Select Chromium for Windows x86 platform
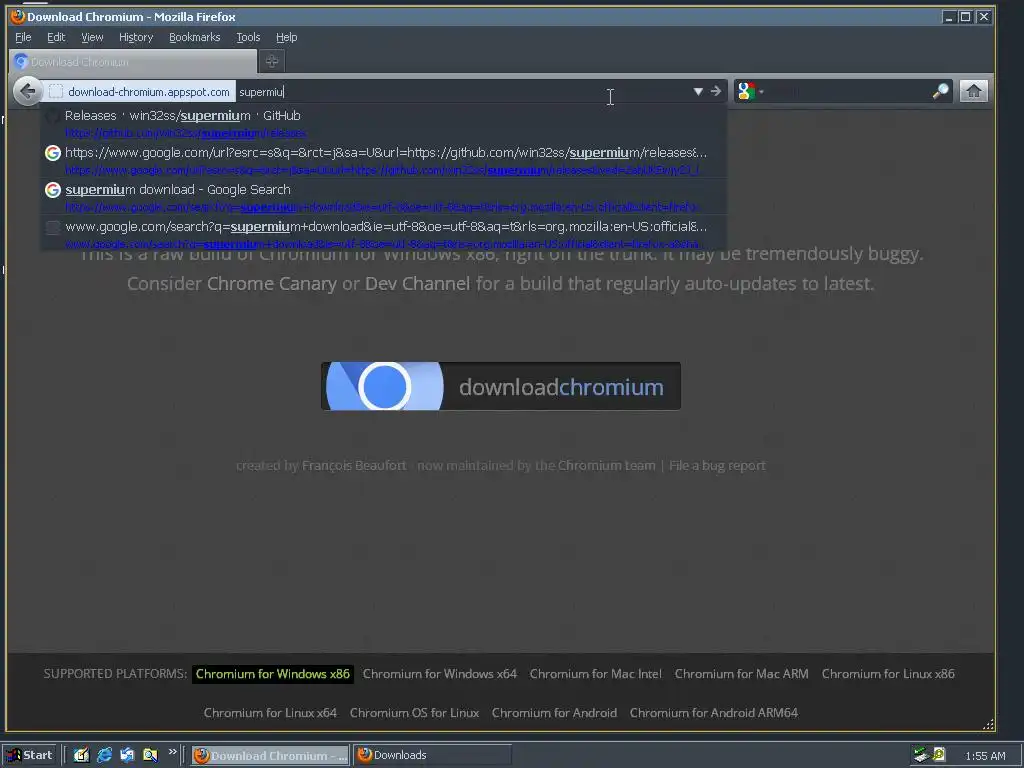The image size is (1024, 768). click(x=273, y=674)
